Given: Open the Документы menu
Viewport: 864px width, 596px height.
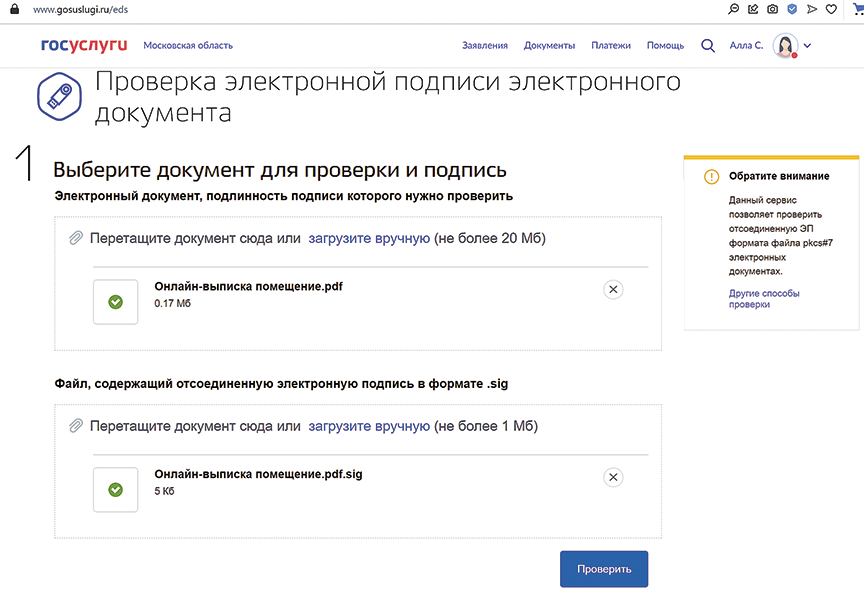Looking at the screenshot, I should pyautogui.click(x=549, y=46).
